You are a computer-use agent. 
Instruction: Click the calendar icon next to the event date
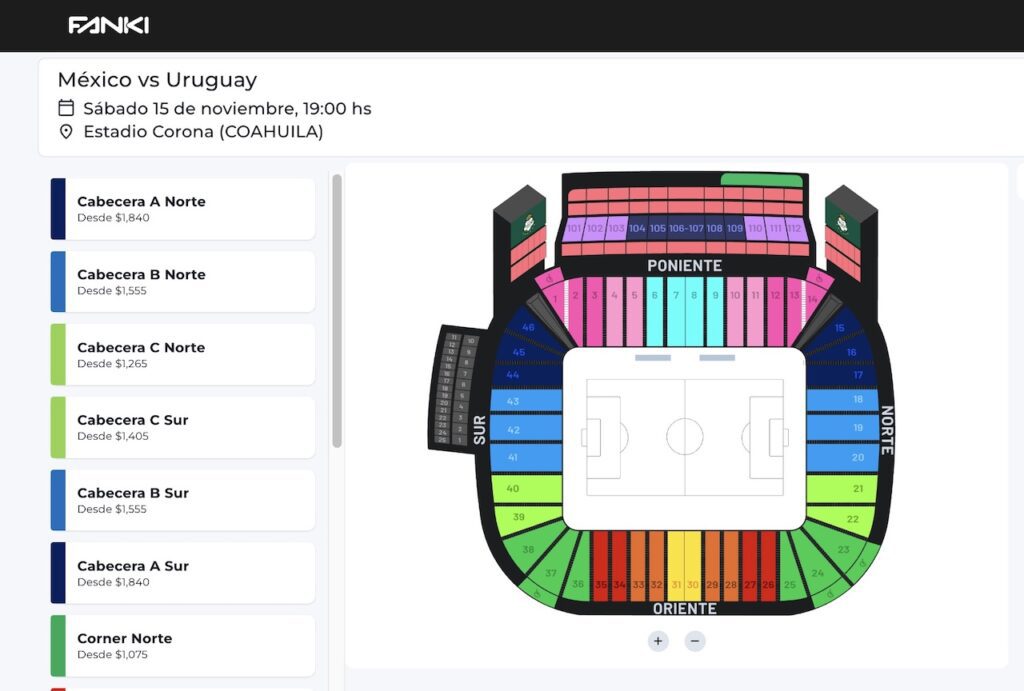(x=66, y=108)
